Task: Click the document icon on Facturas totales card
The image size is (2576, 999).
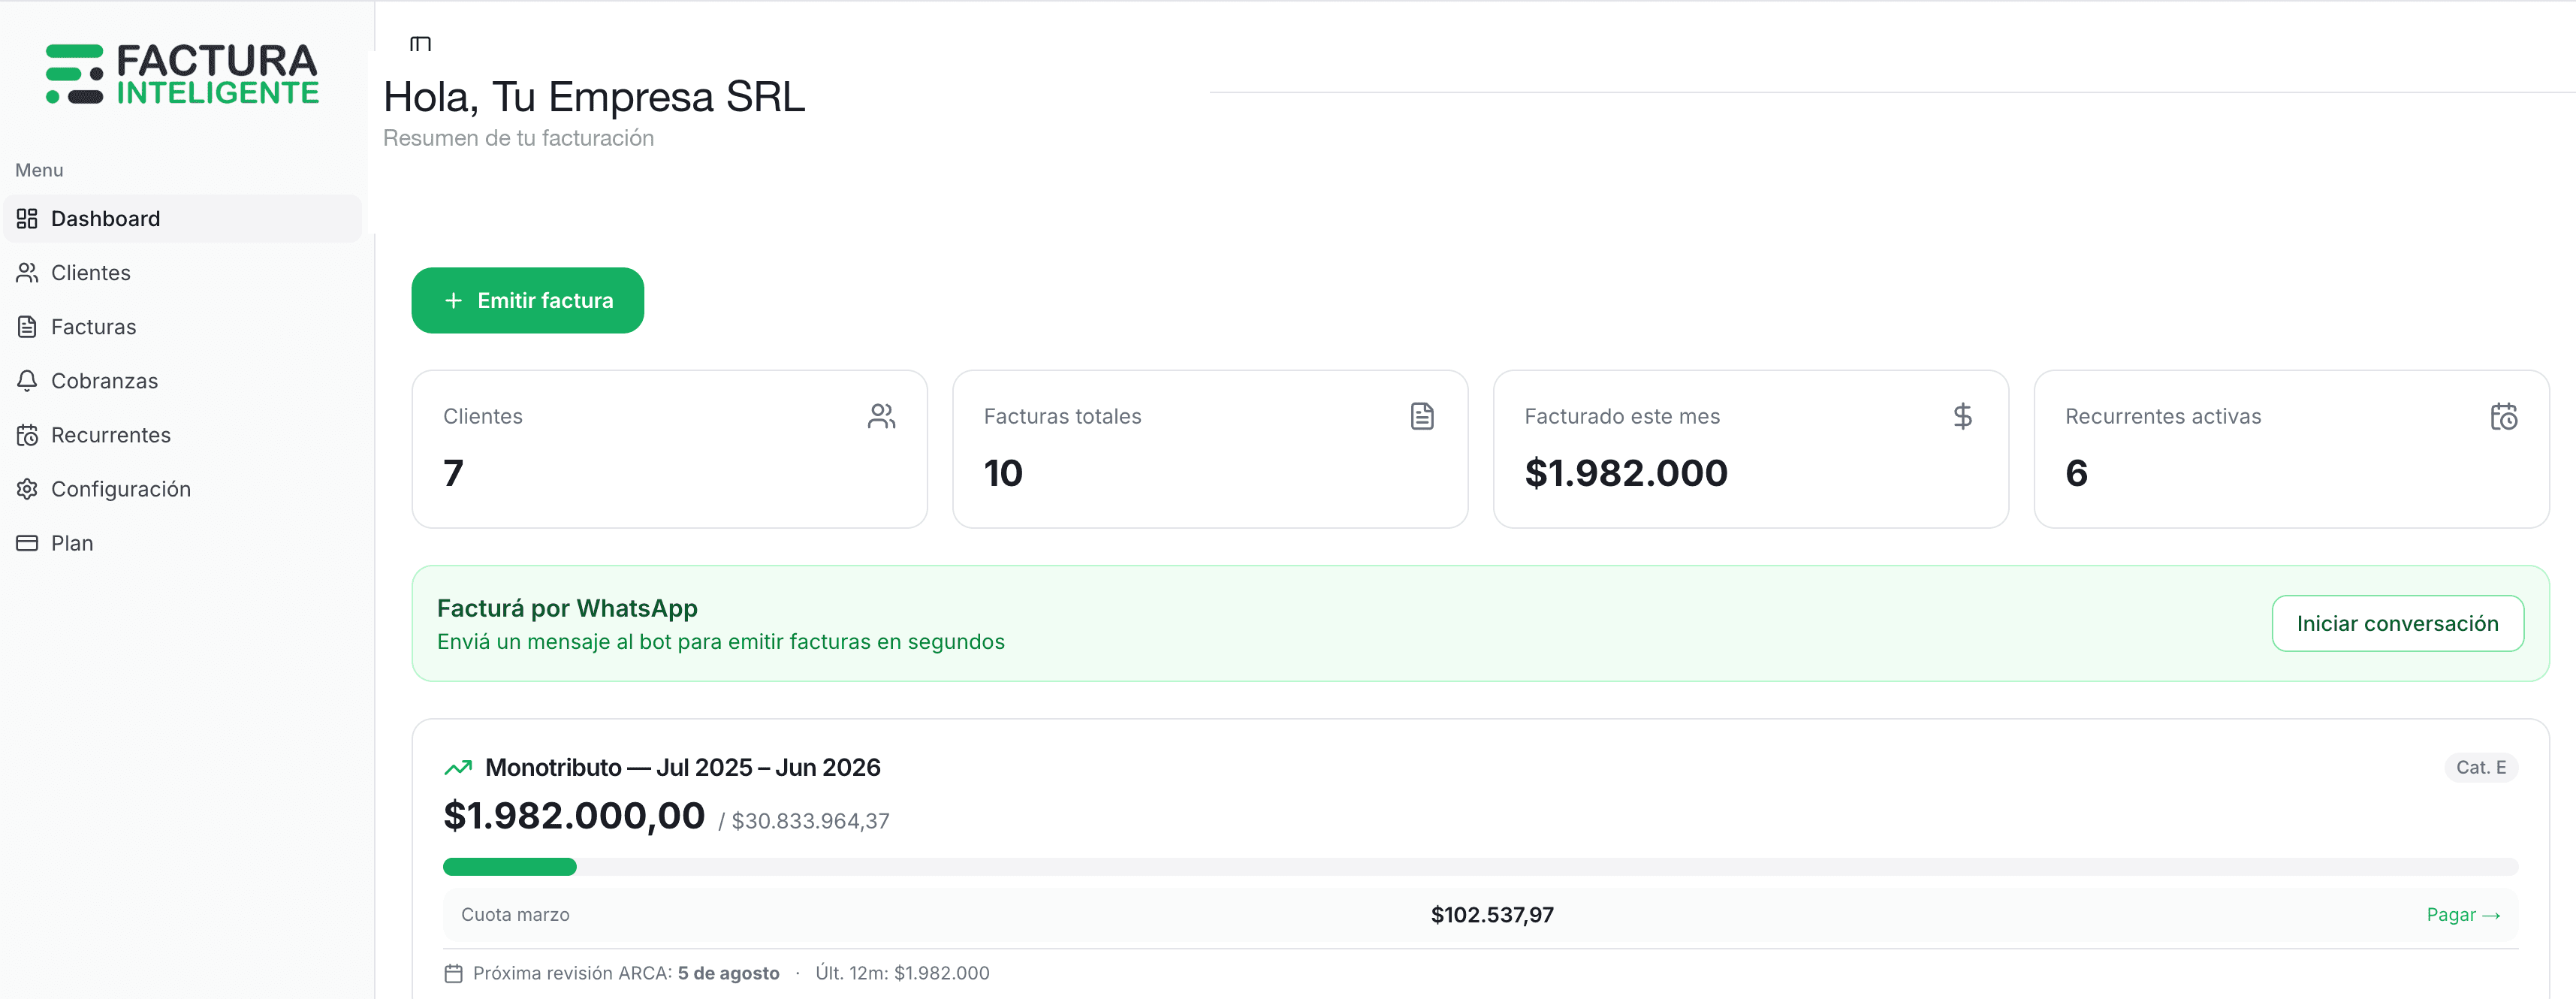Action: (x=1422, y=415)
